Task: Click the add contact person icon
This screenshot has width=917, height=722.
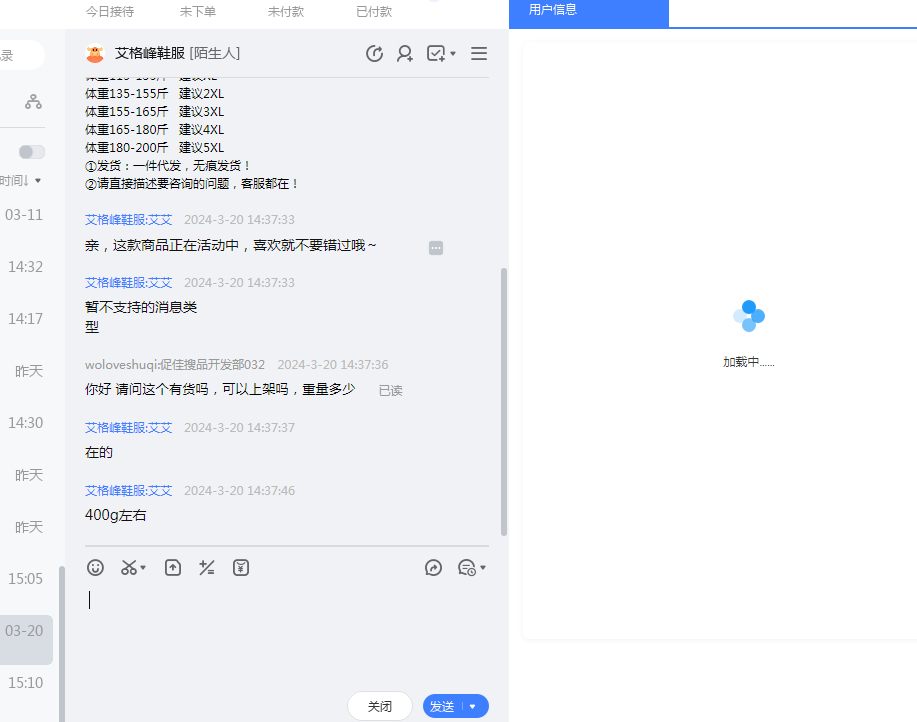Action: coord(405,54)
